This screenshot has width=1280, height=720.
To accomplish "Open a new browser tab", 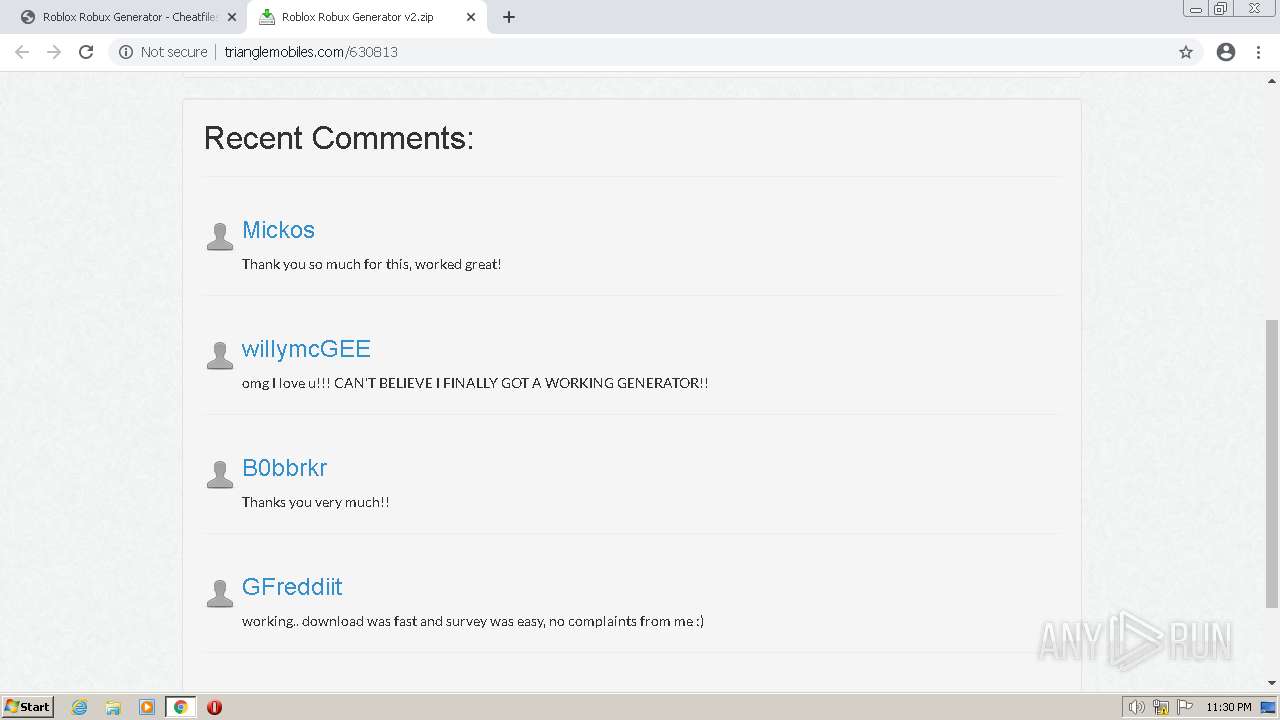I will [508, 17].
